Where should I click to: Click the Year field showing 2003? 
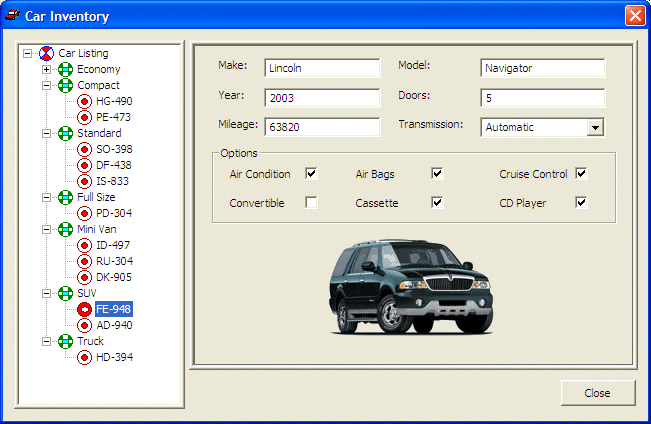point(322,98)
